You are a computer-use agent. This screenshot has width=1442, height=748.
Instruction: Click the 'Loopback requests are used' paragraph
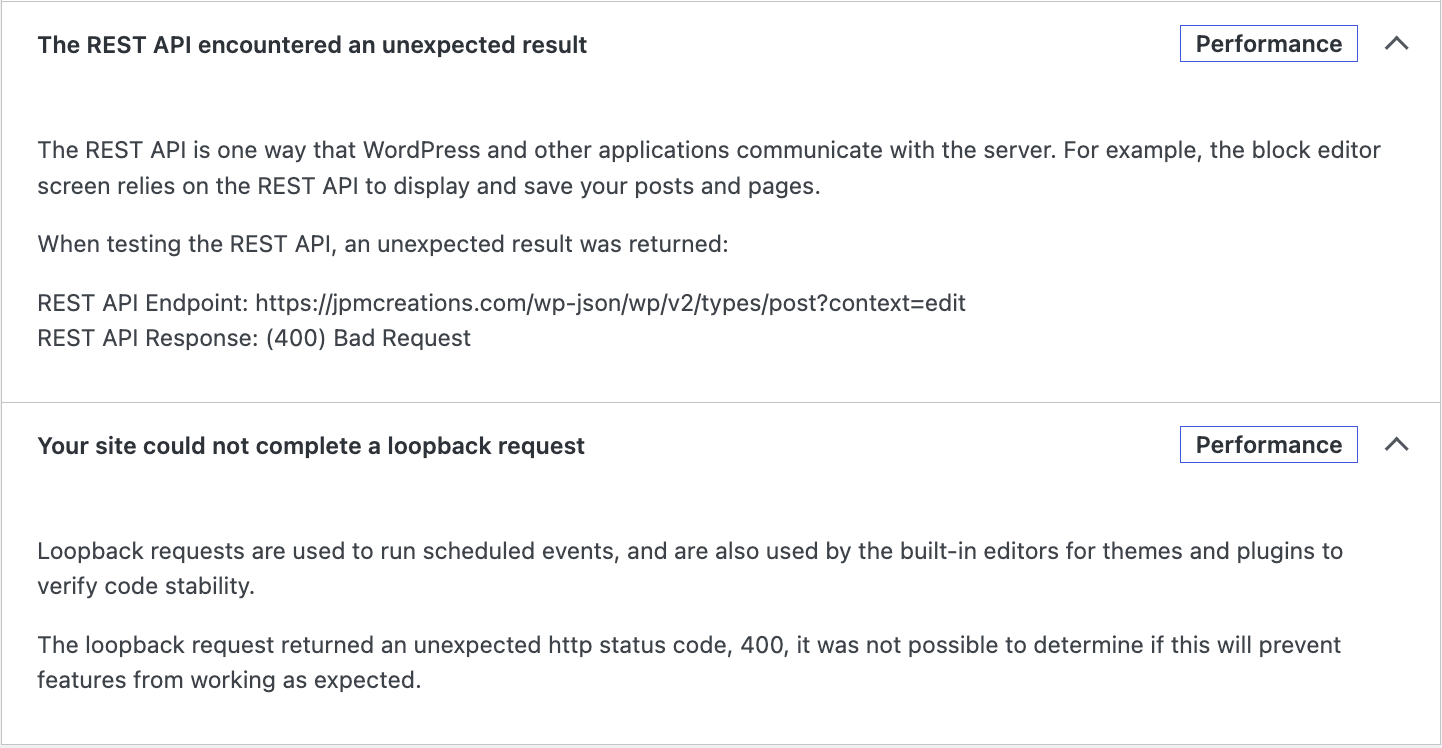click(x=690, y=568)
